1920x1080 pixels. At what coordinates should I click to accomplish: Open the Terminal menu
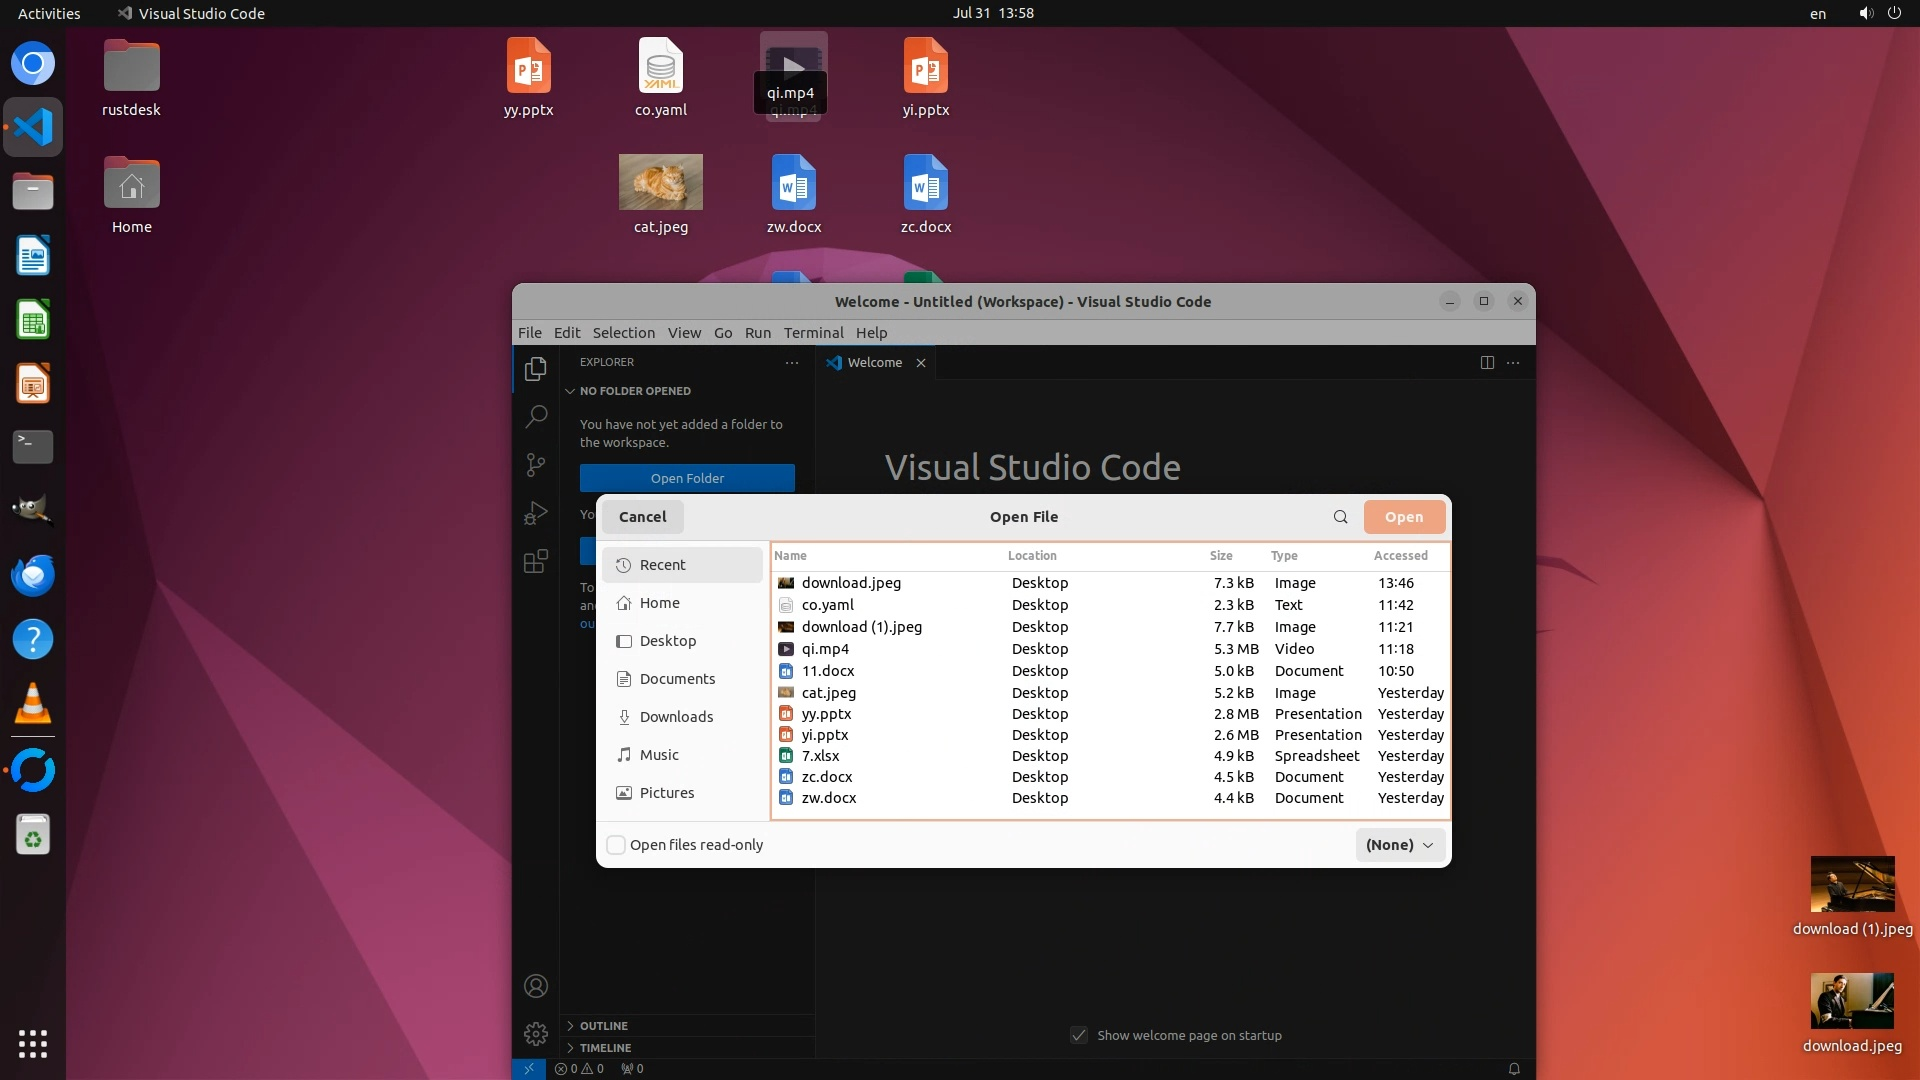tap(813, 333)
